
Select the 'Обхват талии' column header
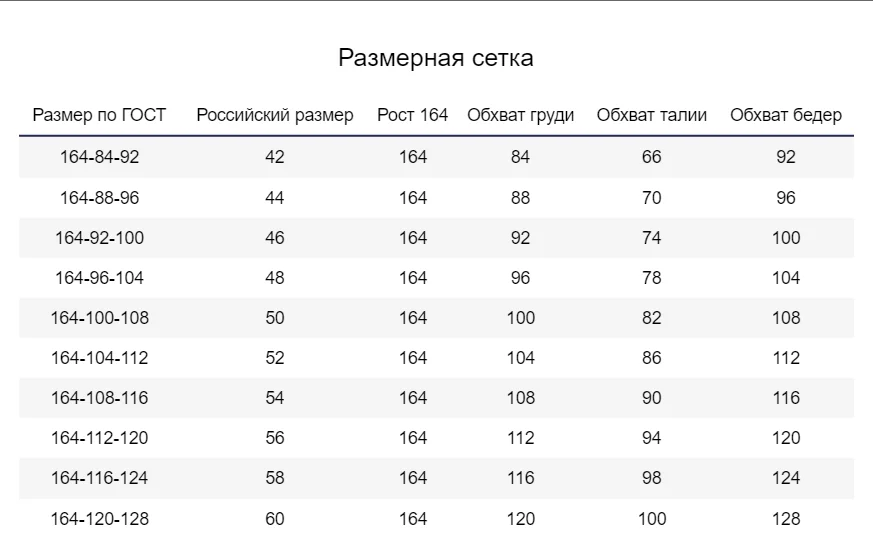tap(651, 115)
